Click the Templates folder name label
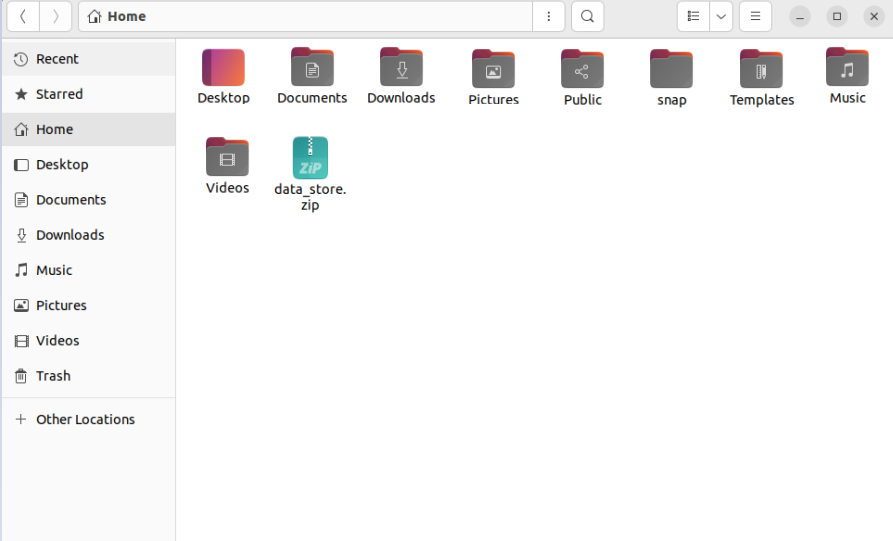 pos(761,100)
